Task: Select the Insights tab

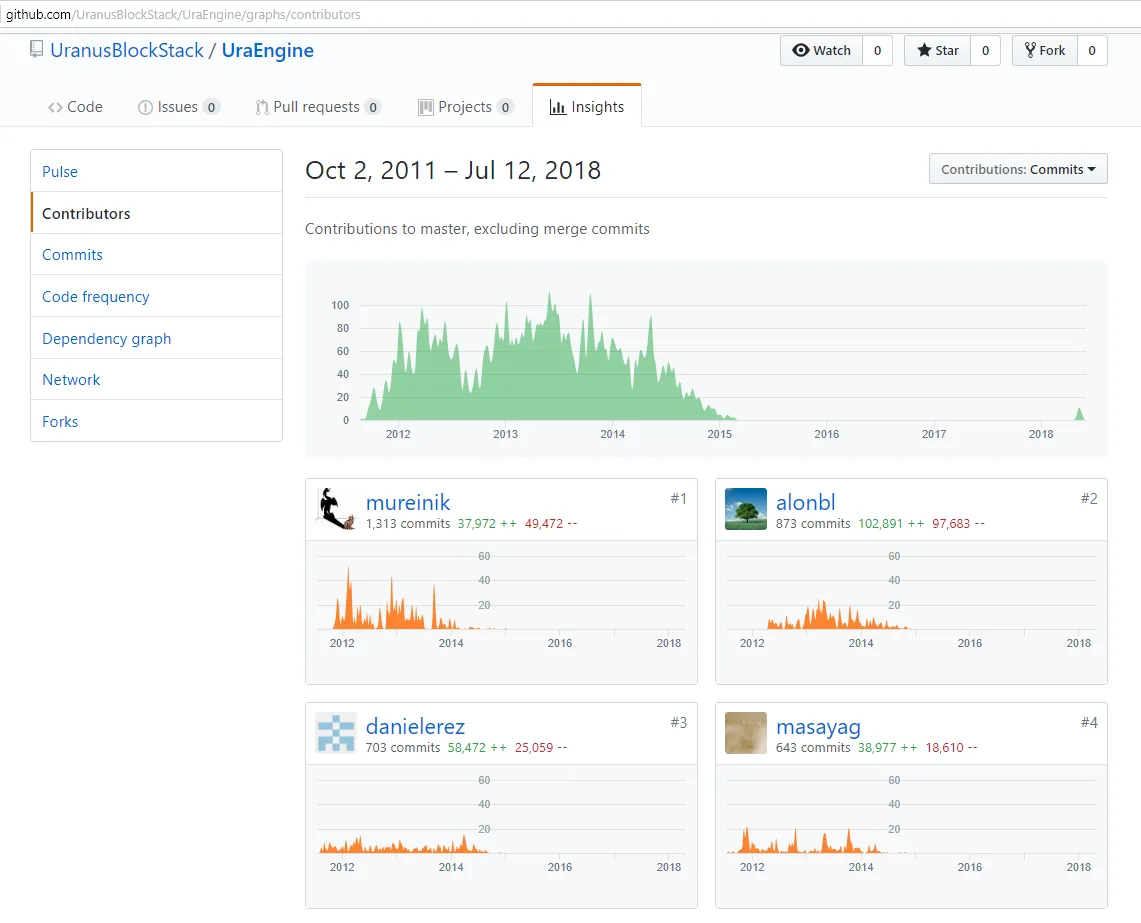Action: (x=587, y=106)
